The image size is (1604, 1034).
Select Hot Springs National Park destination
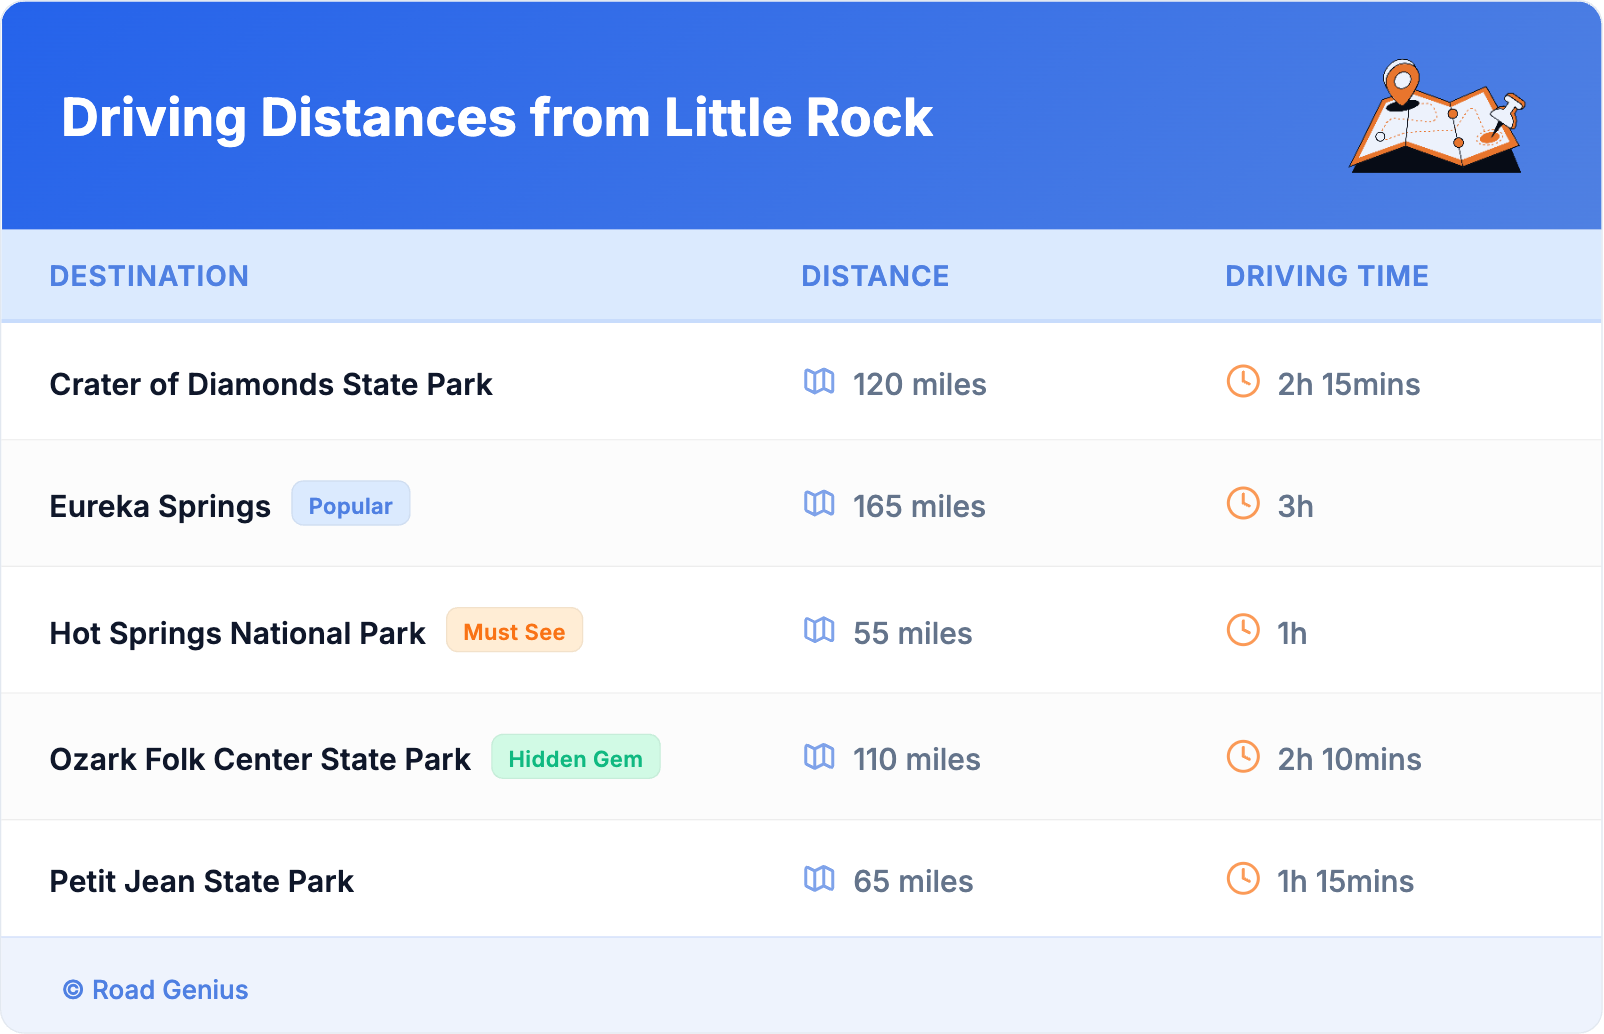(x=237, y=634)
